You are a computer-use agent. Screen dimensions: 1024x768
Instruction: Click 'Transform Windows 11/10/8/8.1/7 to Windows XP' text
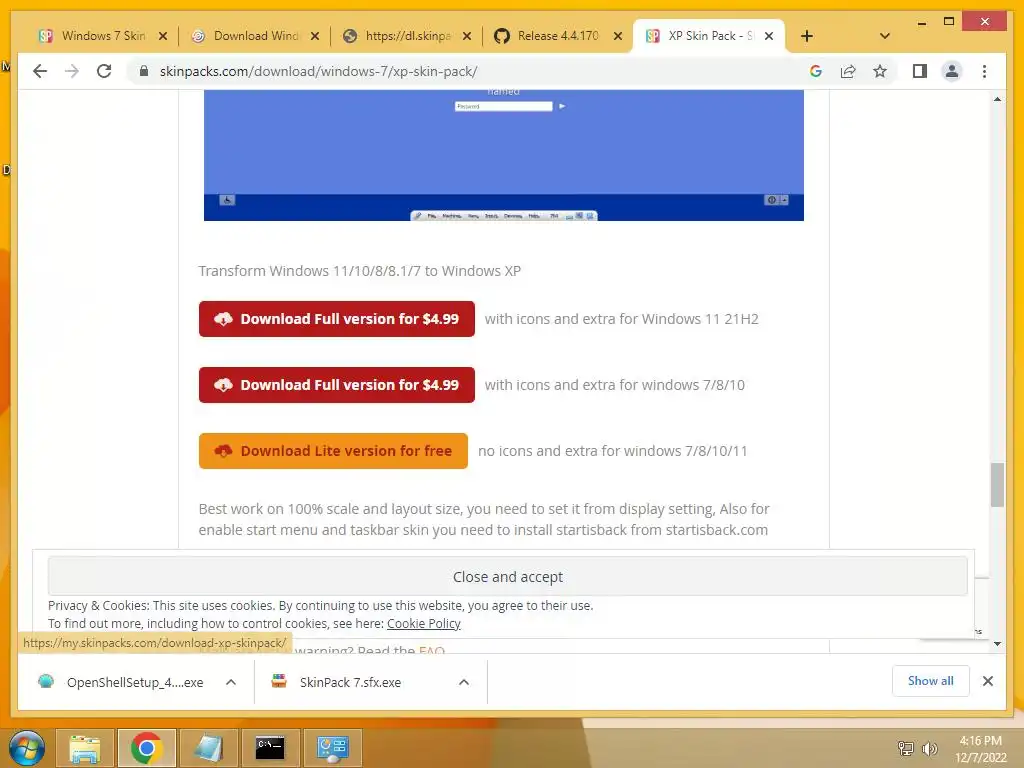click(x=360, y=271)
